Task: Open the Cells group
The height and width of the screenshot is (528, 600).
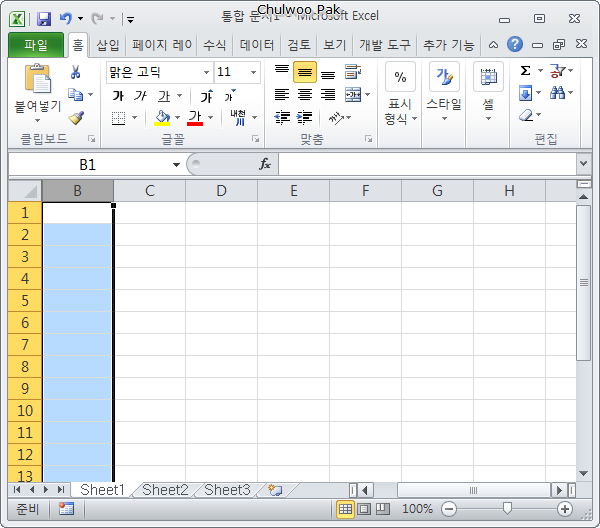Action: pos(488,92)
